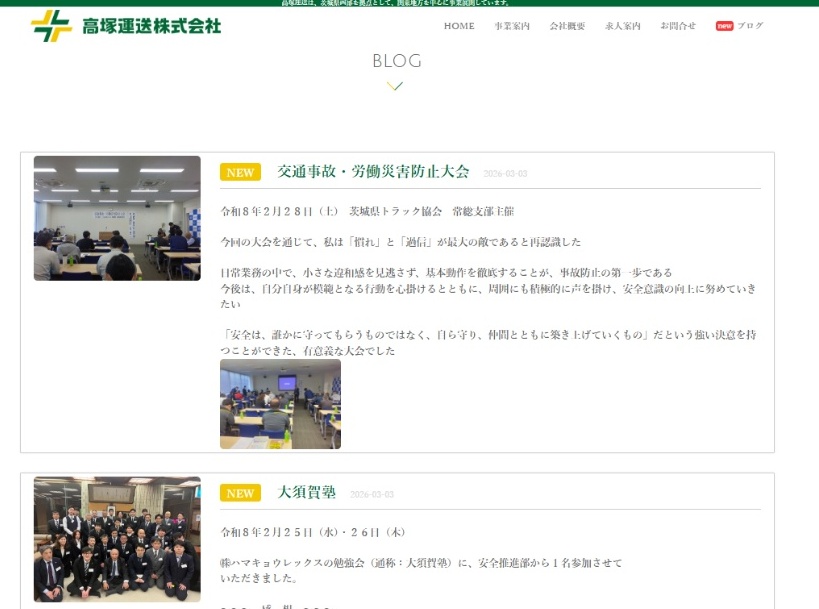
Task: Click the NEW badge on 交通事故・労働災害防止大会 post
Action: (x=240, y=172)
